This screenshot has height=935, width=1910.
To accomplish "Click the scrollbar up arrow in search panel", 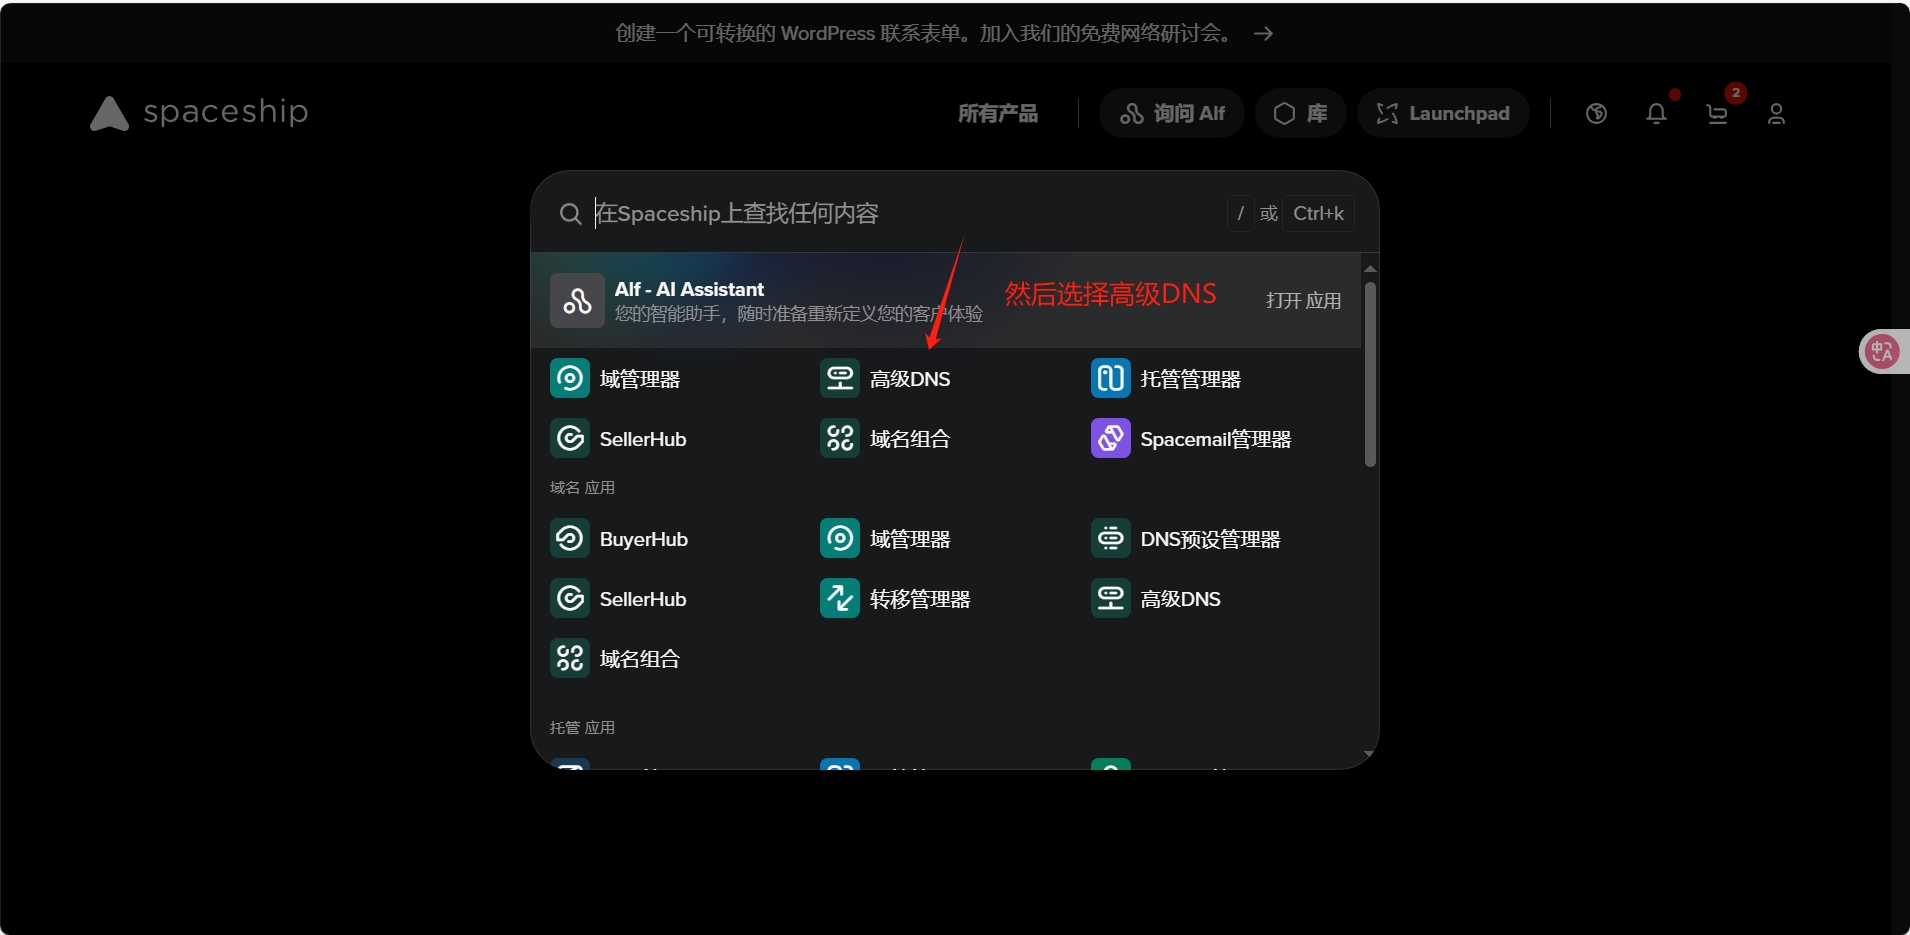I will click(1370, 268).
